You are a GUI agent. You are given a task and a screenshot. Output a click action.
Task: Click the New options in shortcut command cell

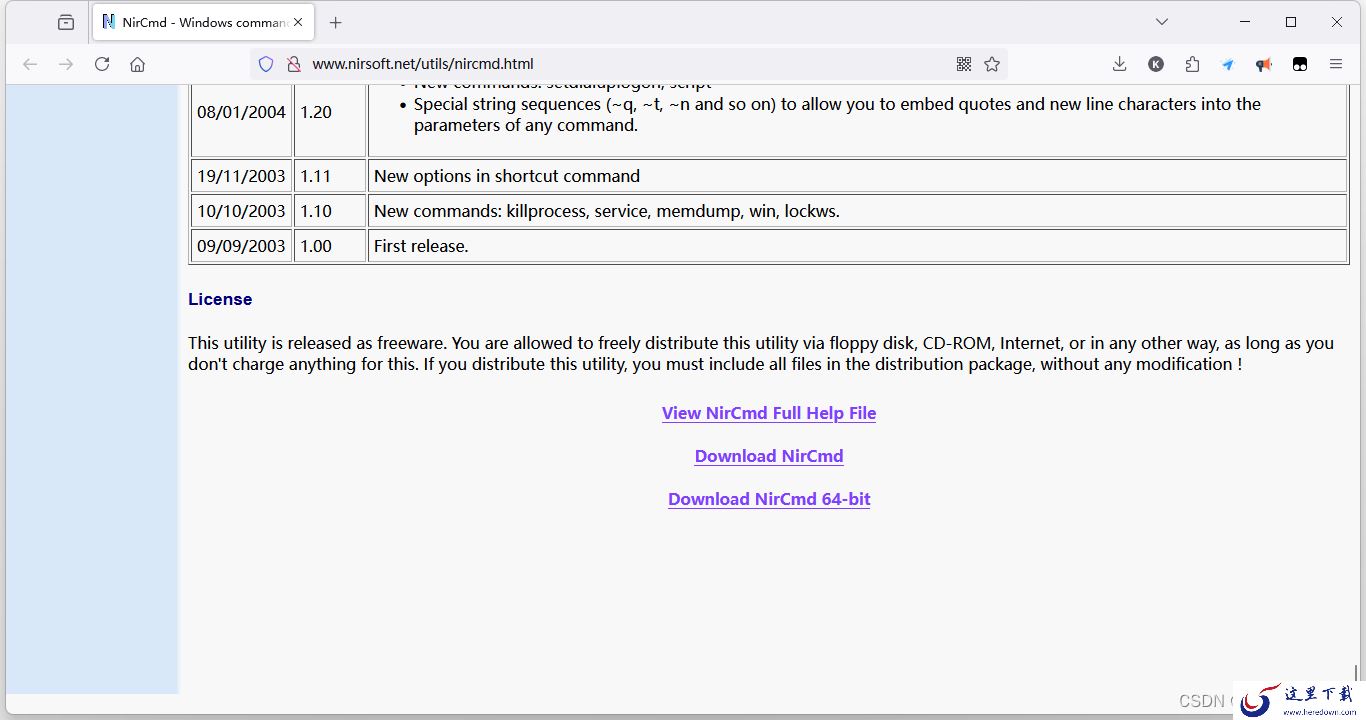click(x=857, y=176)
